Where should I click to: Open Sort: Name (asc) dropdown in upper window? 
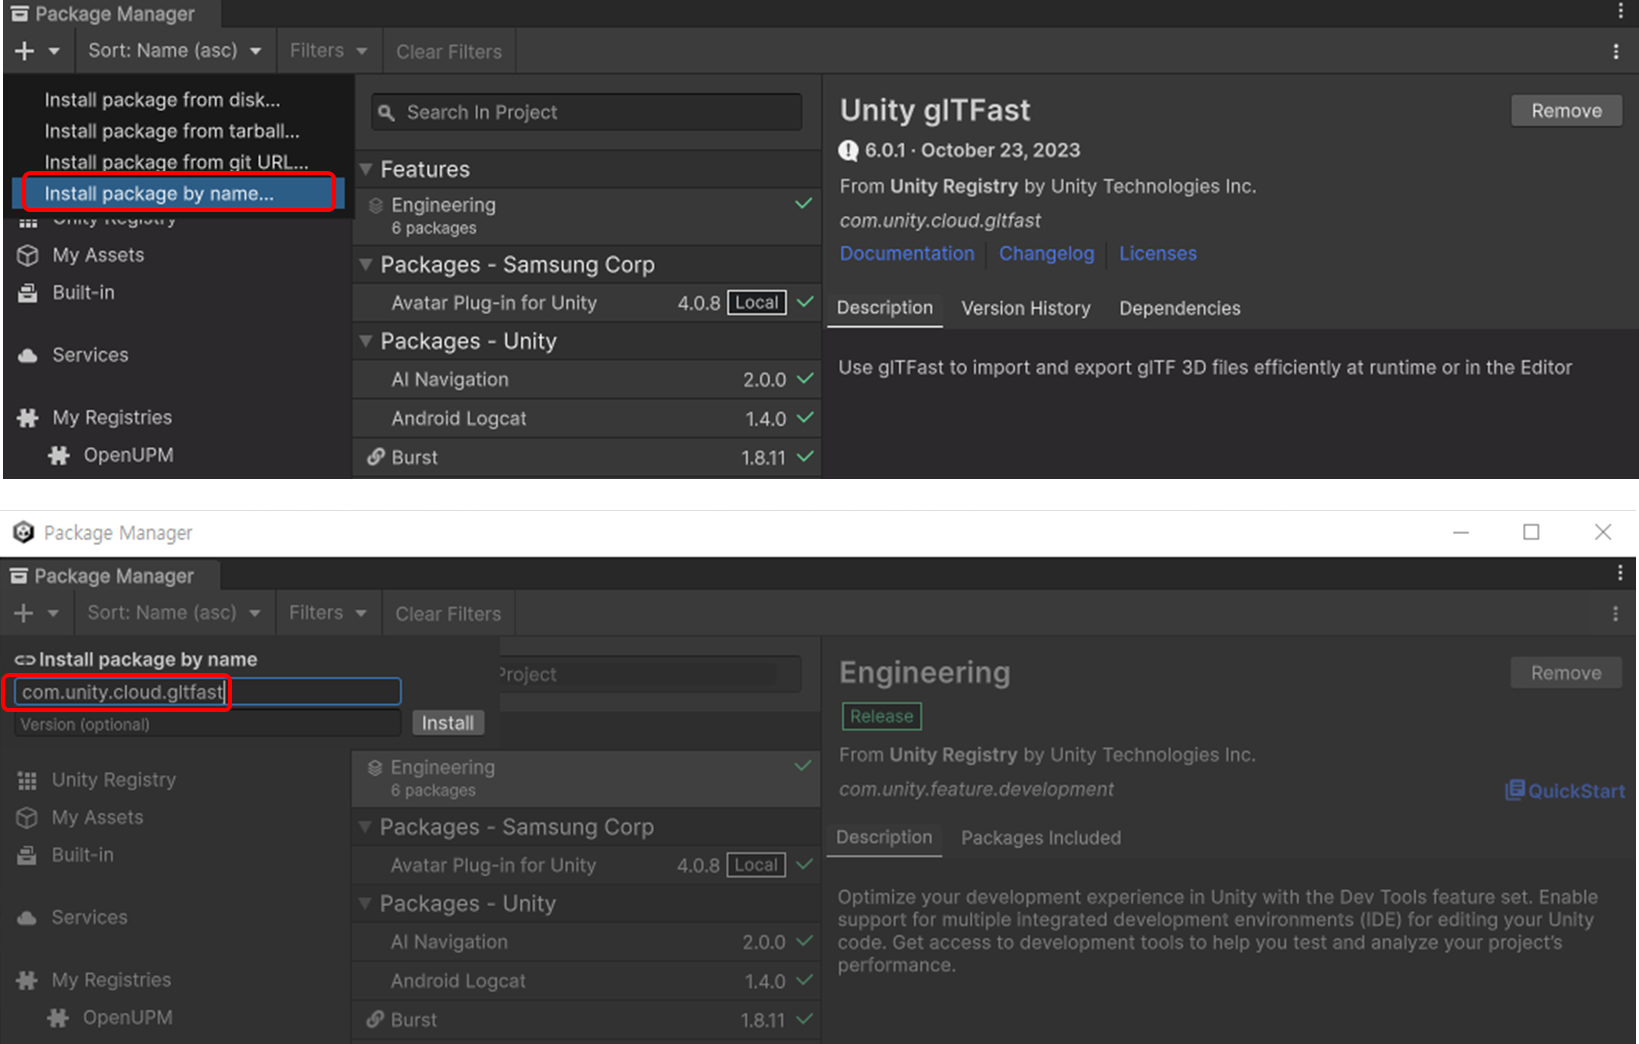click(x=175, y=51)
